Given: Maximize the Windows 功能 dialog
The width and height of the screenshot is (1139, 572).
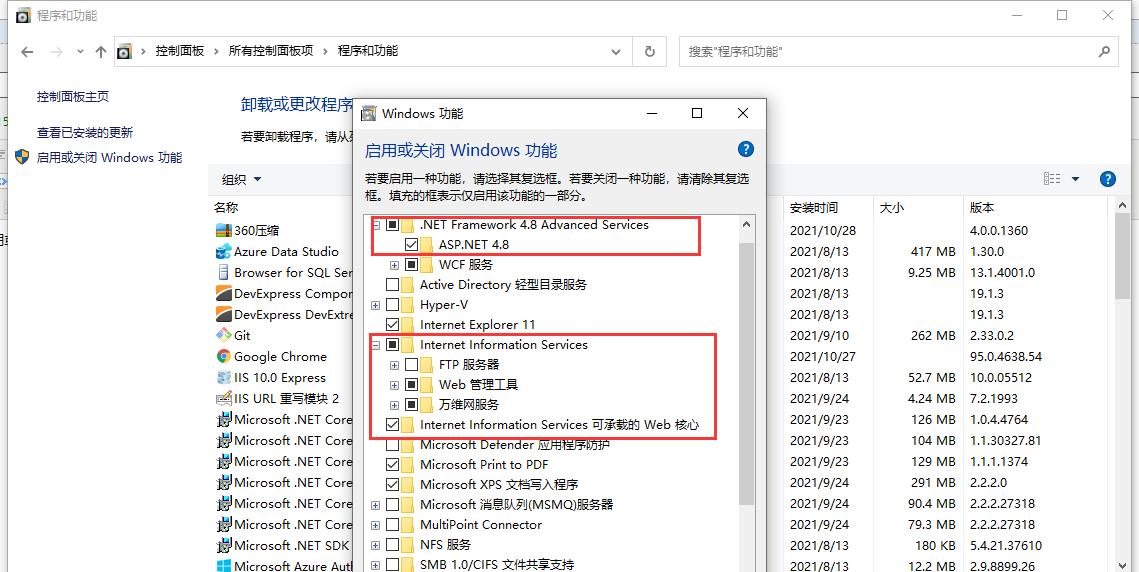Looking at the screenshot, I should point(697,113).
